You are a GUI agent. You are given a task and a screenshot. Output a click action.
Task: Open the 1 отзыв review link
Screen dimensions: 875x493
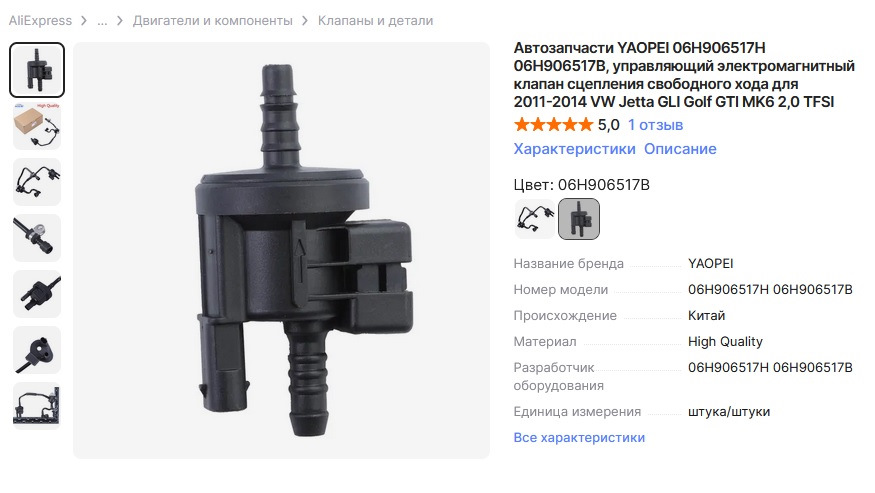(x=655, y=125)
